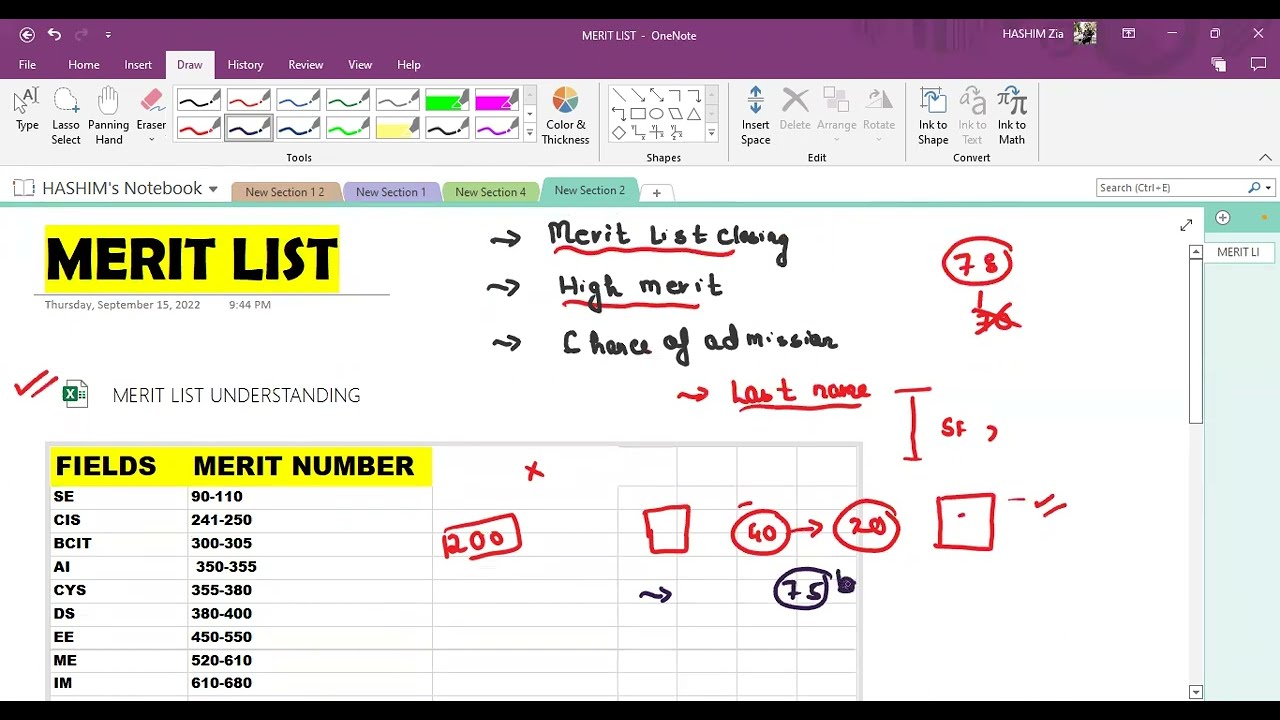Viewport: 1280px width, 720px height.
Task: Switch to the Insert tab
Action: pyautogui.click(x=138, y=65)
